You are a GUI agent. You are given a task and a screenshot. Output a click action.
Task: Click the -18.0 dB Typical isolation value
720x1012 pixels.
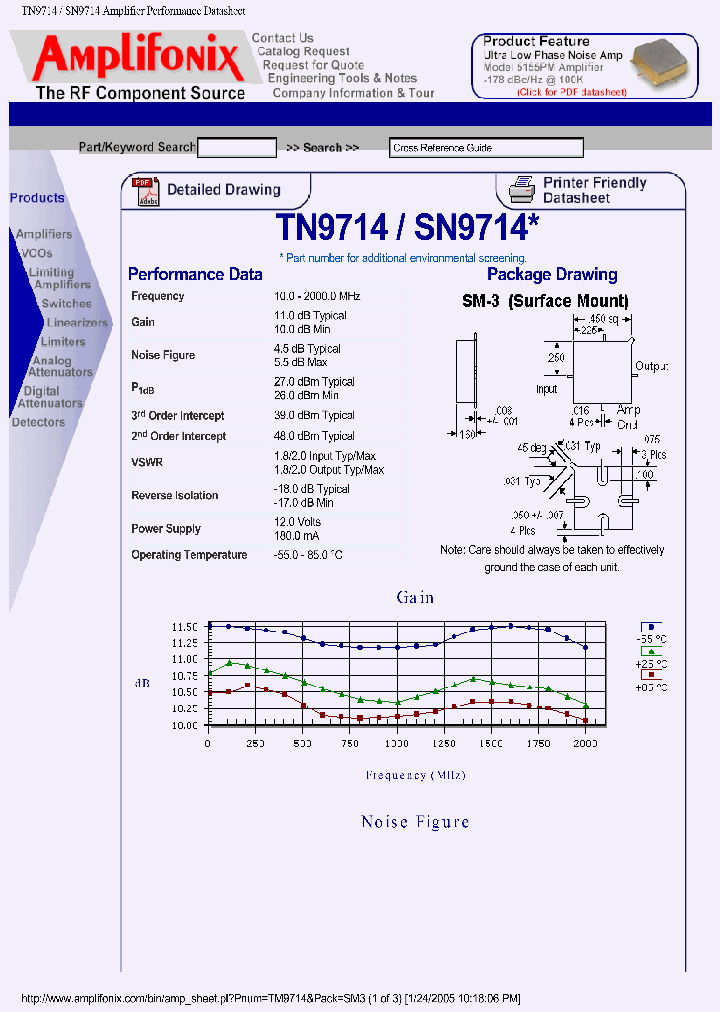coord(312,489)
